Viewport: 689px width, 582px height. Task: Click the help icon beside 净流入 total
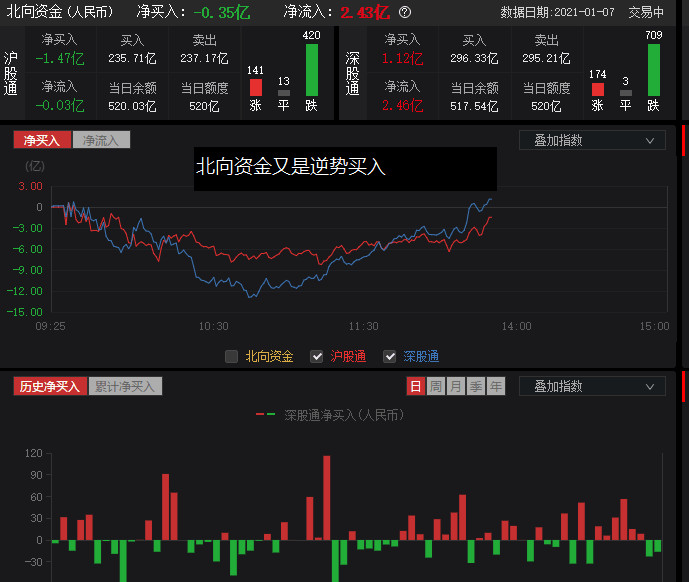point(405,13)
